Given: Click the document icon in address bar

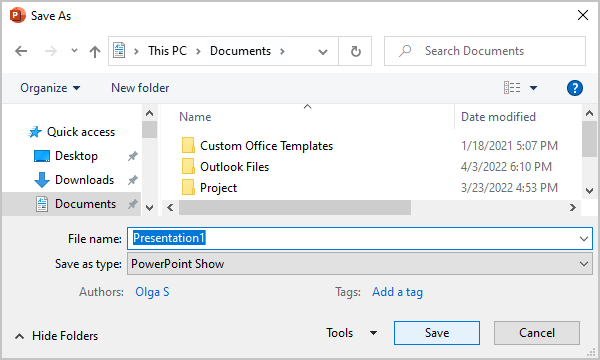Looking at the screenshot, I should [119, 51].
